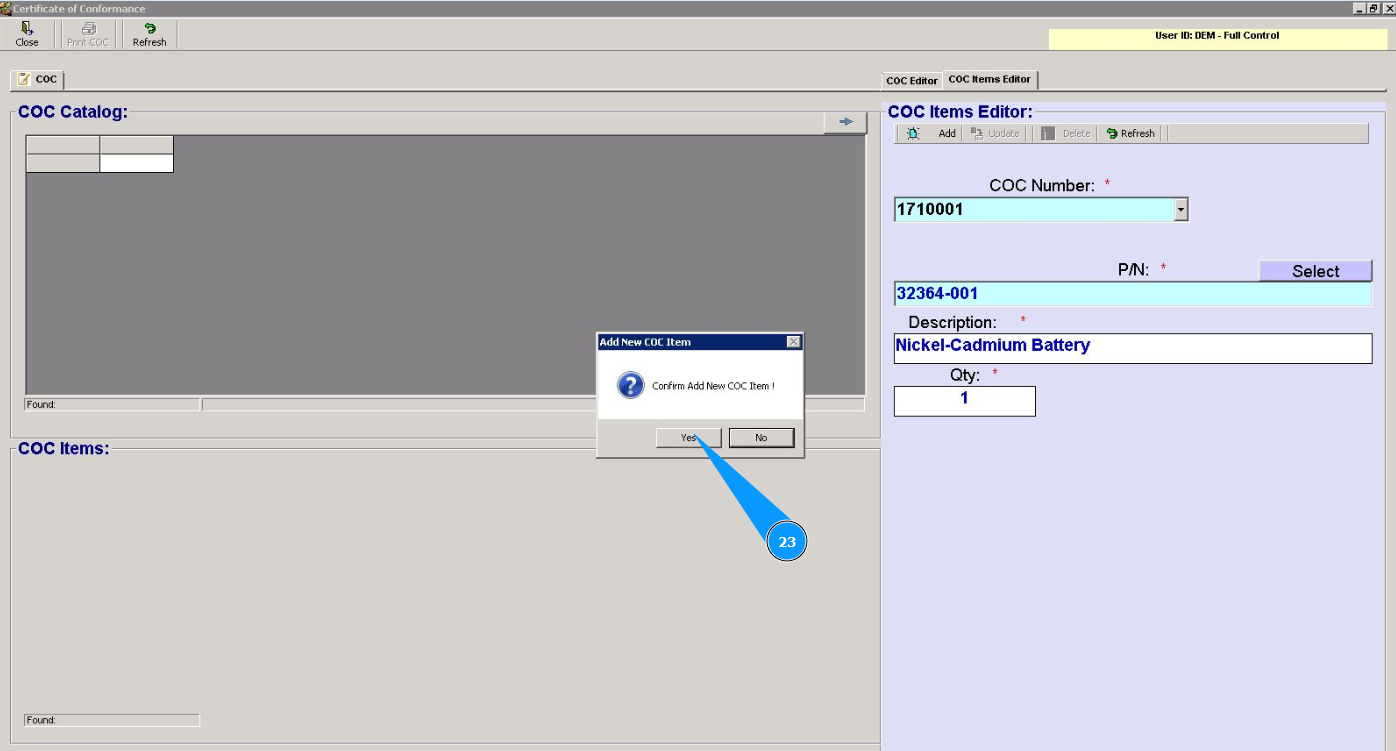The height and width of the screenshot is (751, 1396).
Task: Restore down the Certificate of Conformance window
Action: tap(1374, 8)
